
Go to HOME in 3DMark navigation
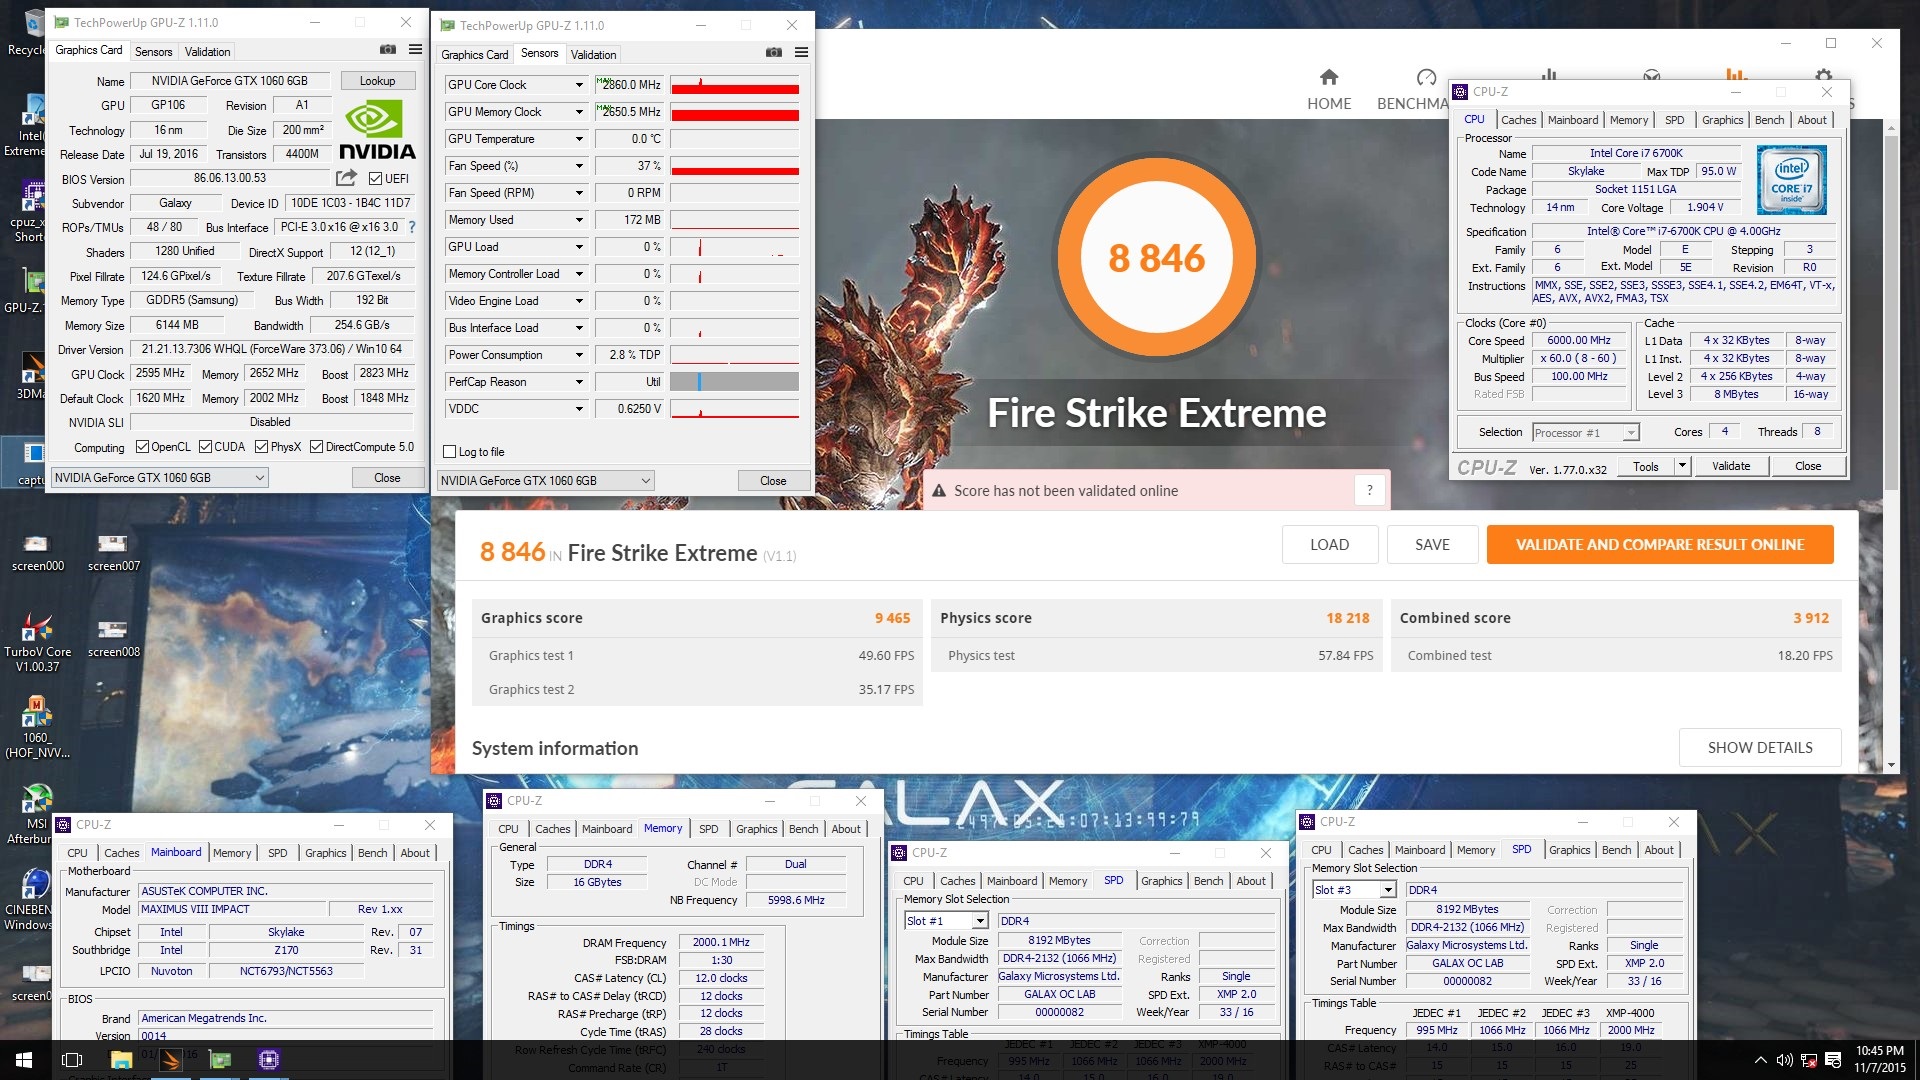click(x=1329, y=90)
